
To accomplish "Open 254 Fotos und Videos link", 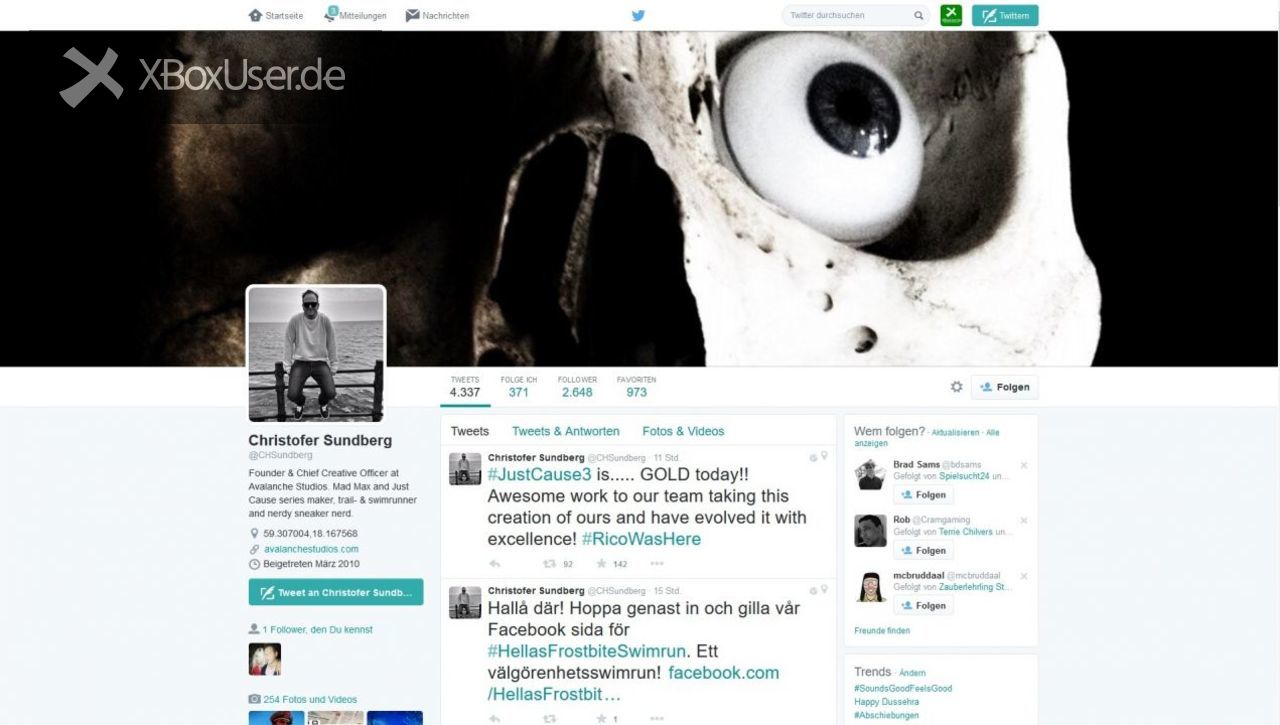I will pos(309,700).
